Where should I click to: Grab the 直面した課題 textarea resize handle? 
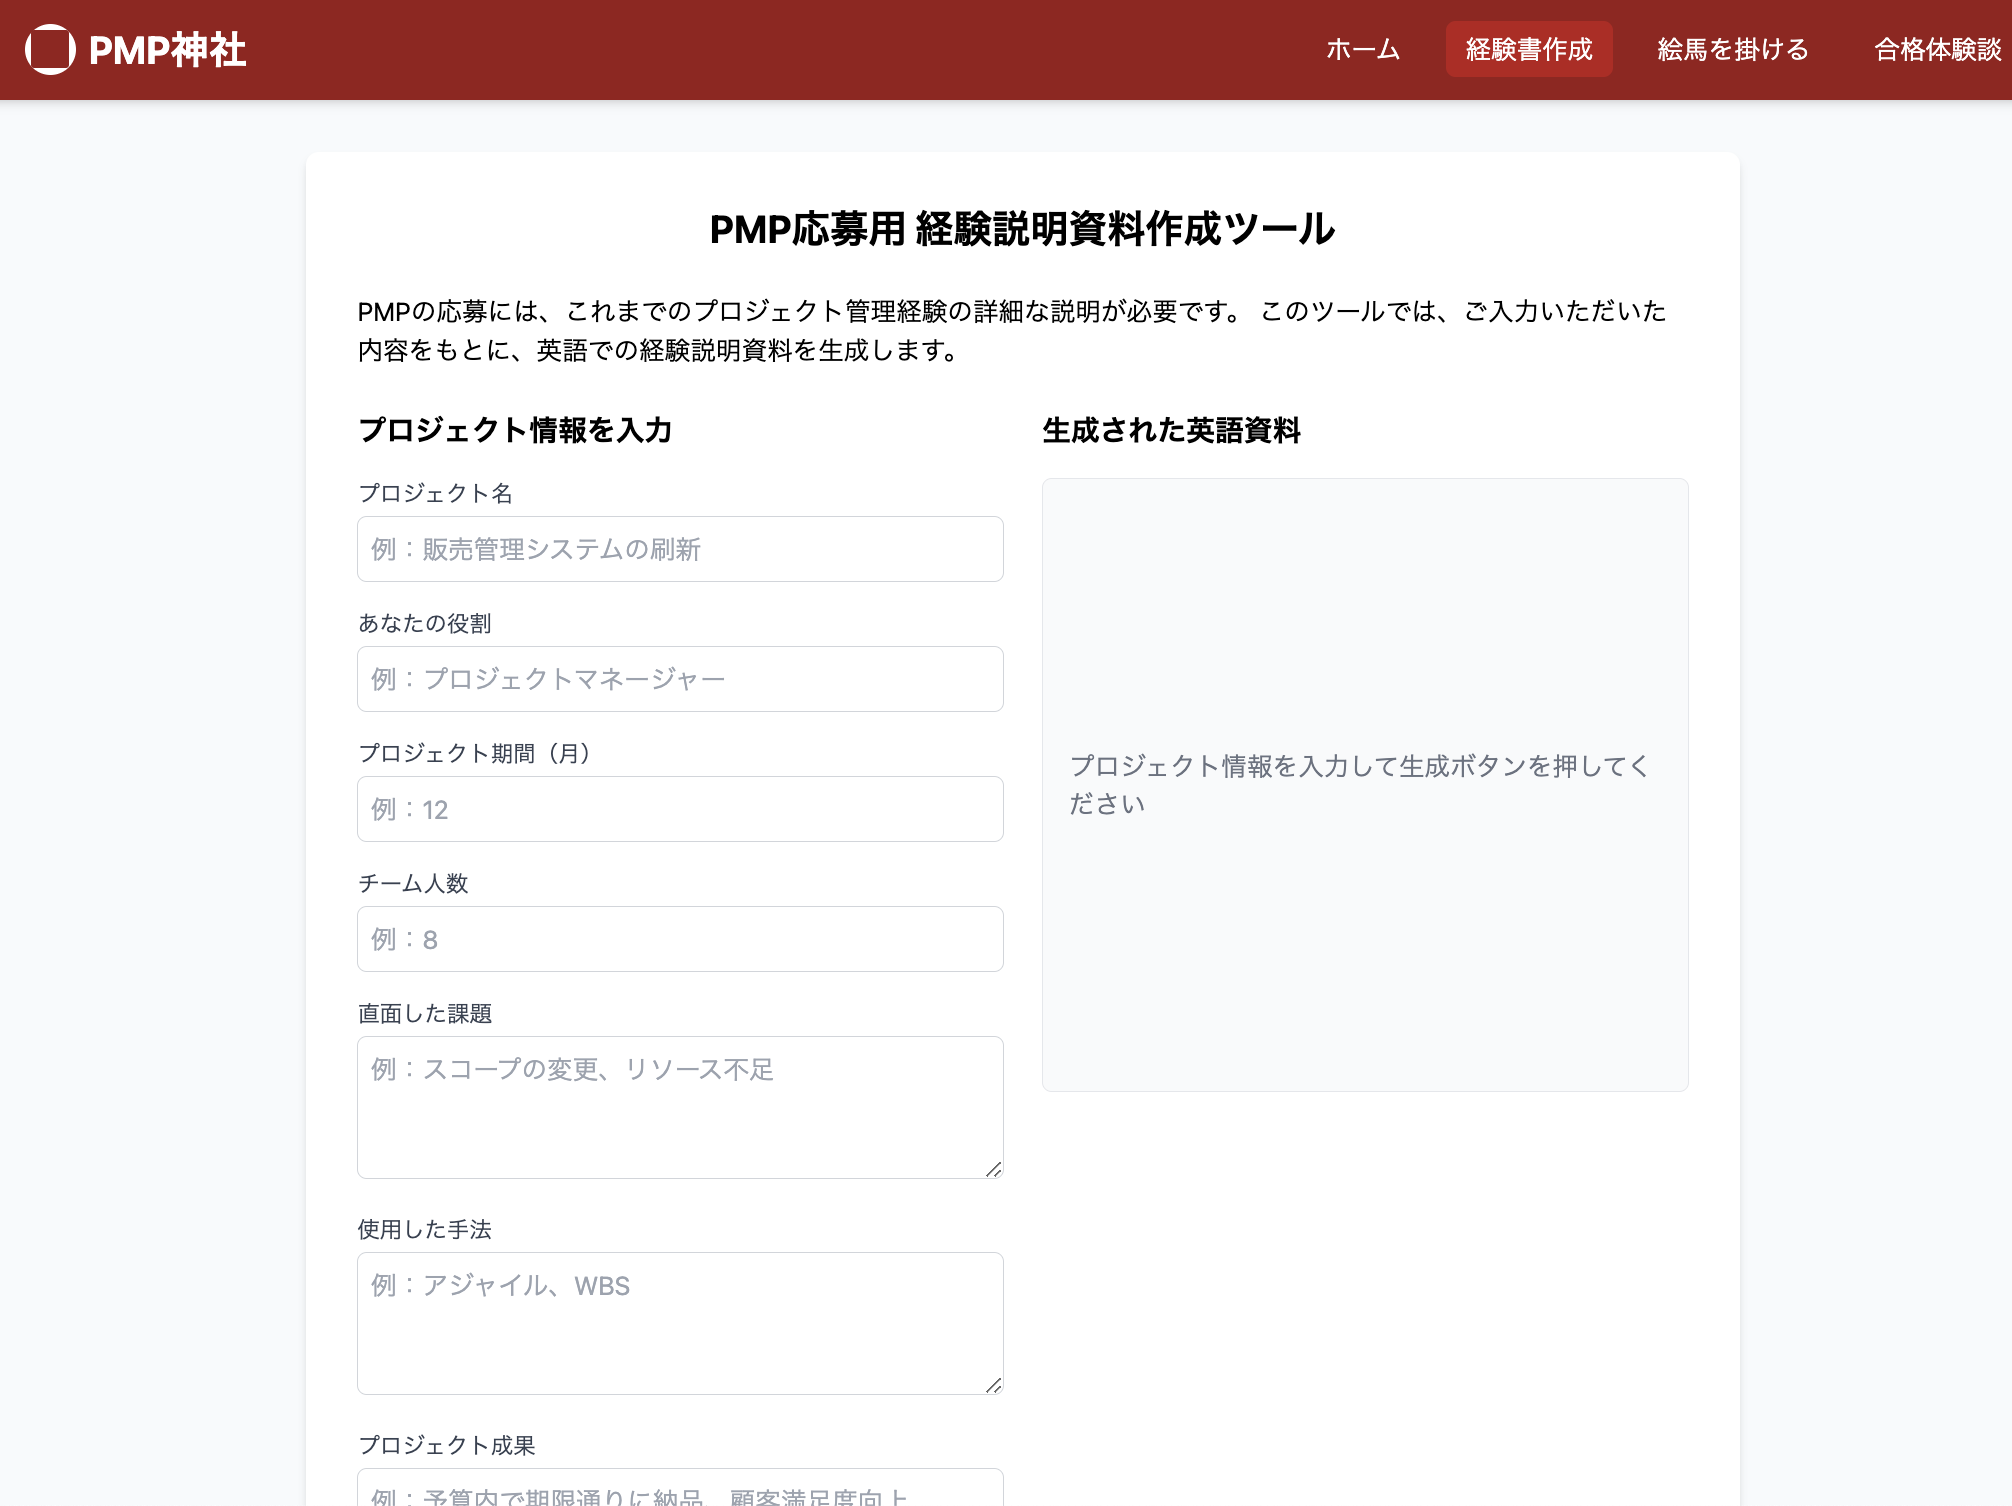click(x=994, y=1169)
